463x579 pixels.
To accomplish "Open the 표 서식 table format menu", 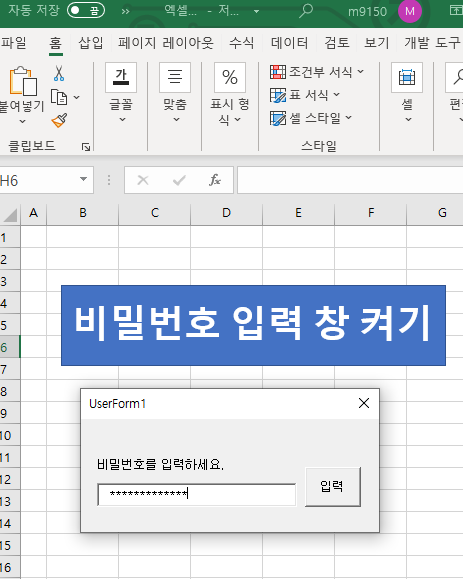I will point(305,95).
